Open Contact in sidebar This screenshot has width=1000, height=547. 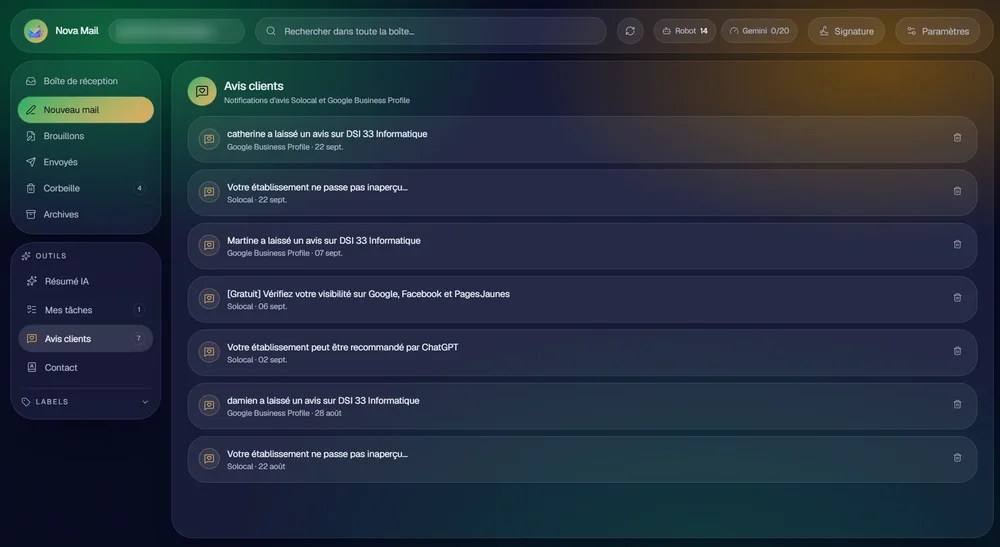click(85, 367)
